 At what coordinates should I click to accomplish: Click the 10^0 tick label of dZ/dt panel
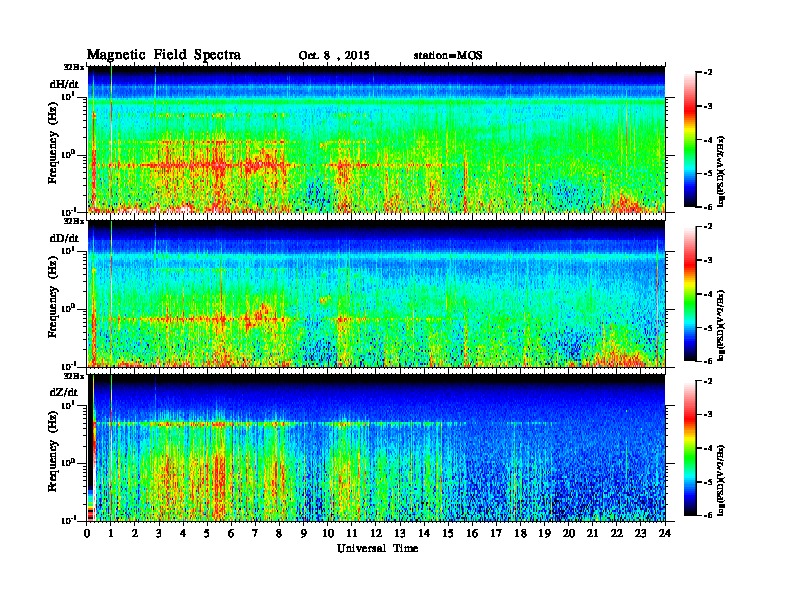pyautogui.click(x=68, y=463)
